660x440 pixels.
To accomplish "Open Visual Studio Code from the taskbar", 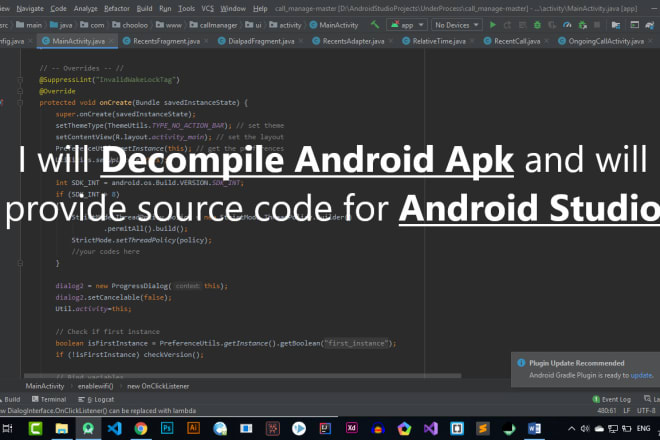I will point(114,429).
